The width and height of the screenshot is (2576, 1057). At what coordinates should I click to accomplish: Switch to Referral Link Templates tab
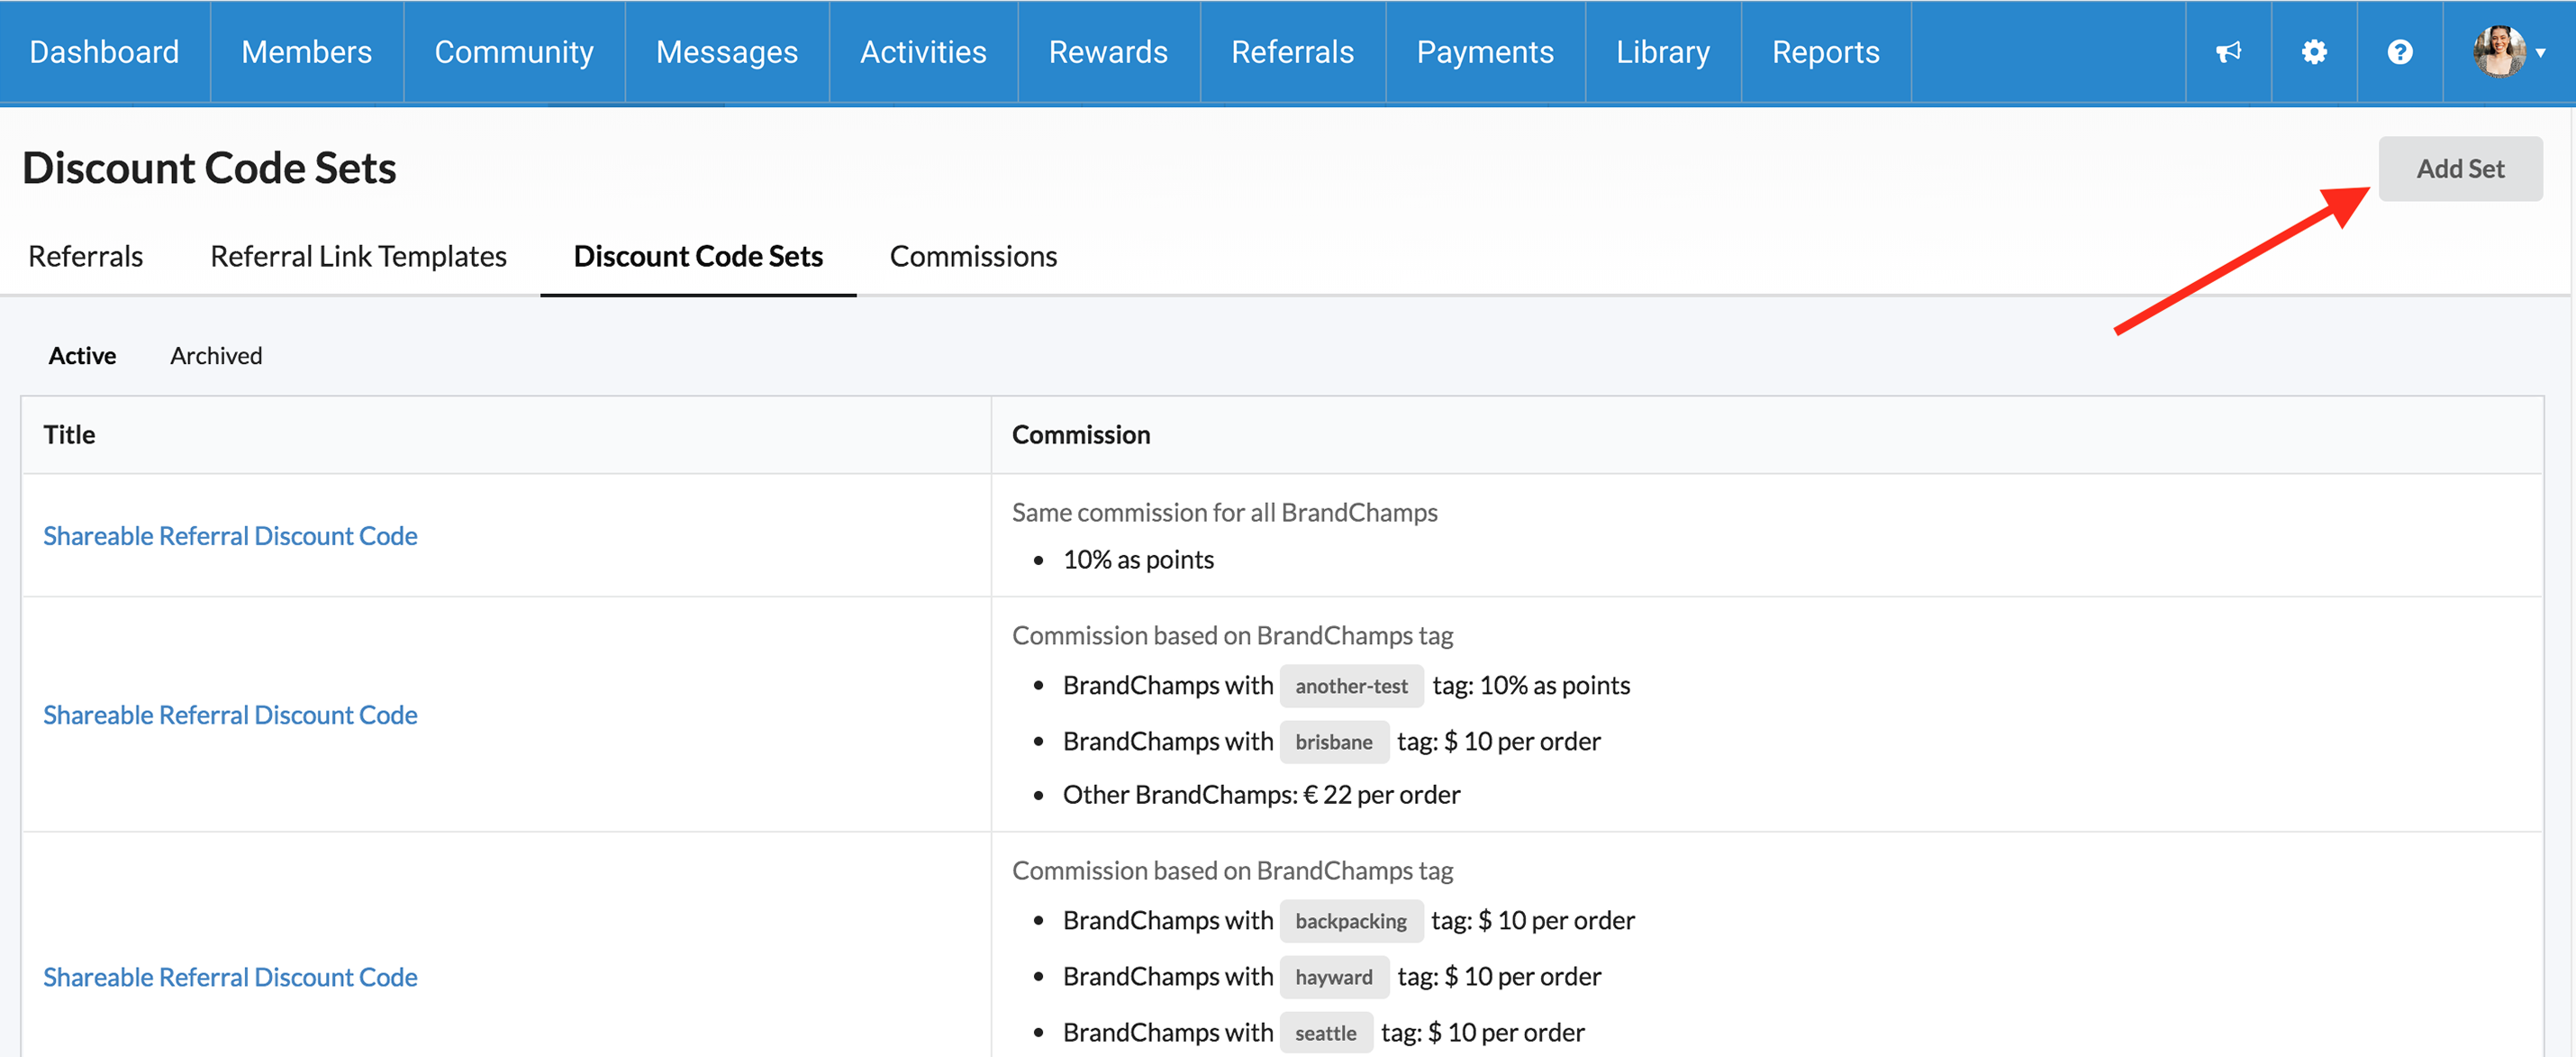coord(358,257)
